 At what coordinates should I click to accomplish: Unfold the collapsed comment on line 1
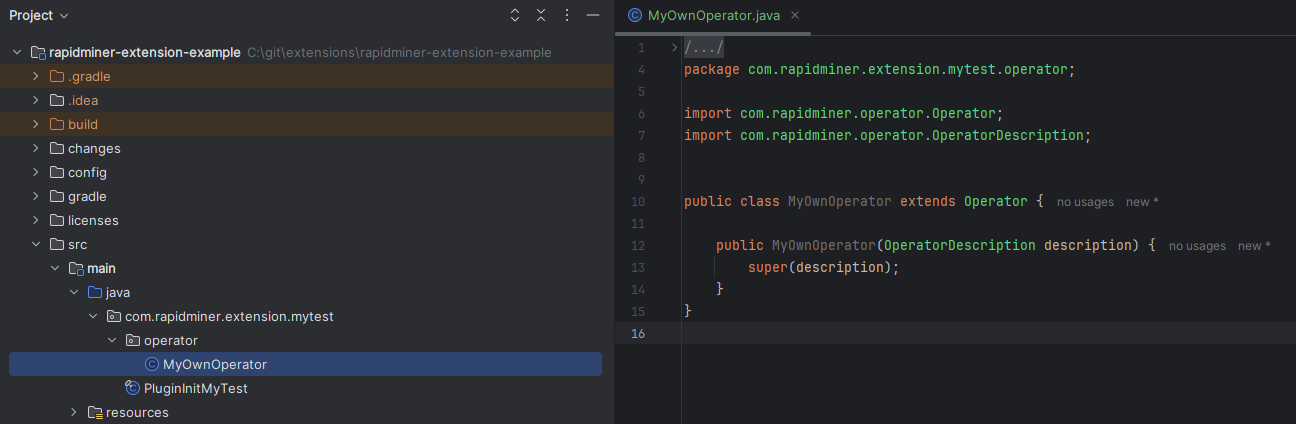point(675,48)
